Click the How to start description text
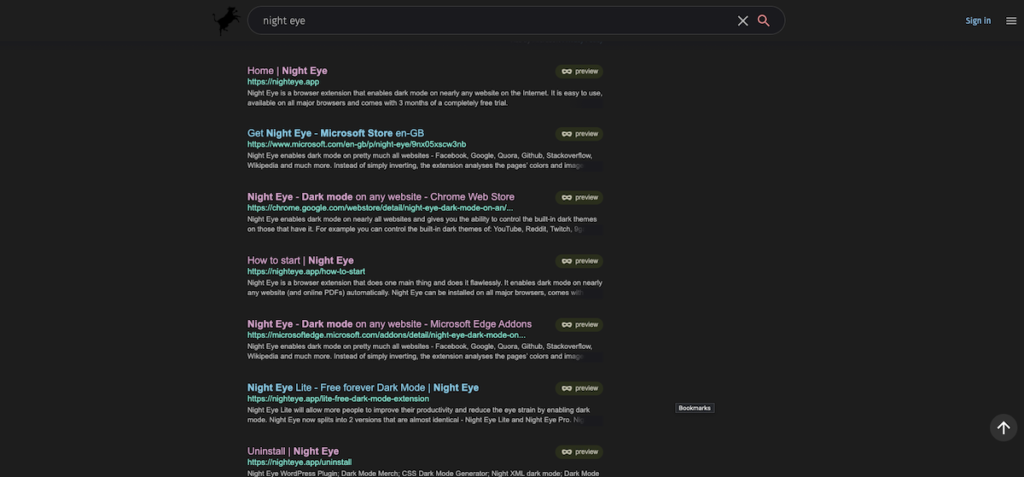 coord(424,288)
